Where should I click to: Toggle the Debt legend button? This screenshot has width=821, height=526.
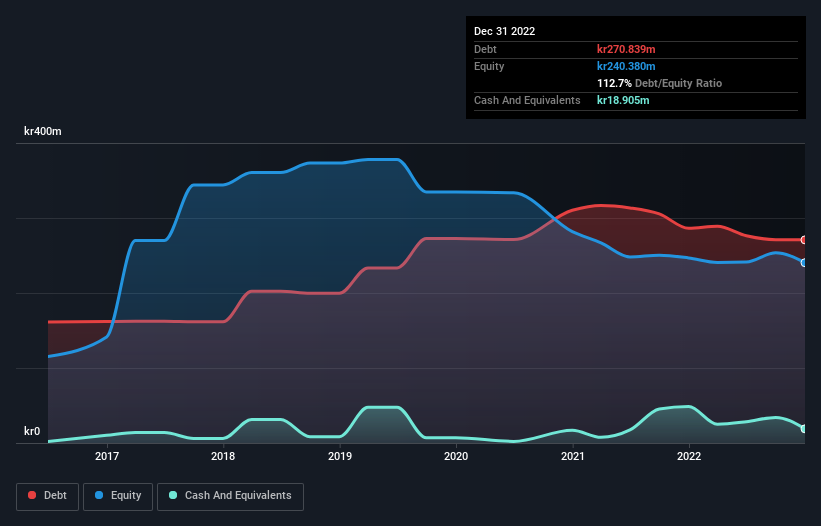(48, 496)
